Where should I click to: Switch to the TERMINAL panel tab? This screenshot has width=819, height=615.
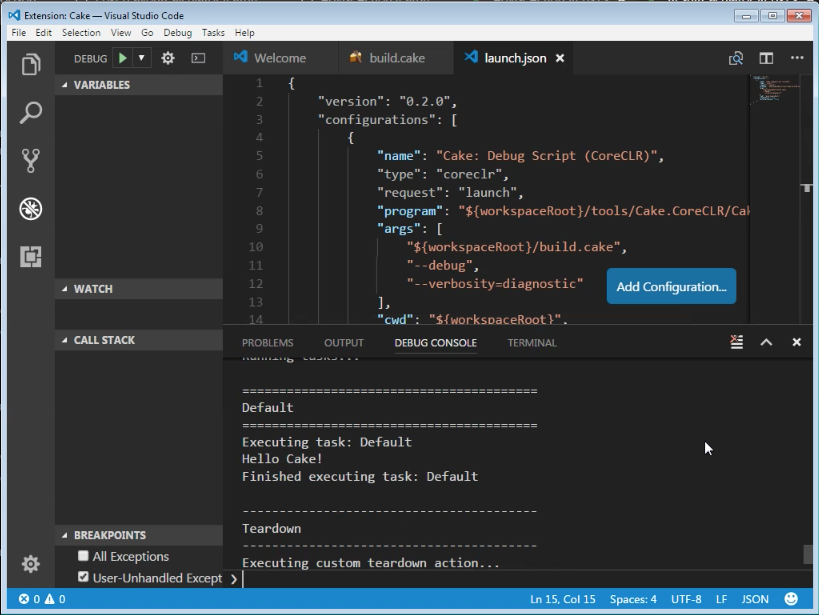tap(532, 343)
